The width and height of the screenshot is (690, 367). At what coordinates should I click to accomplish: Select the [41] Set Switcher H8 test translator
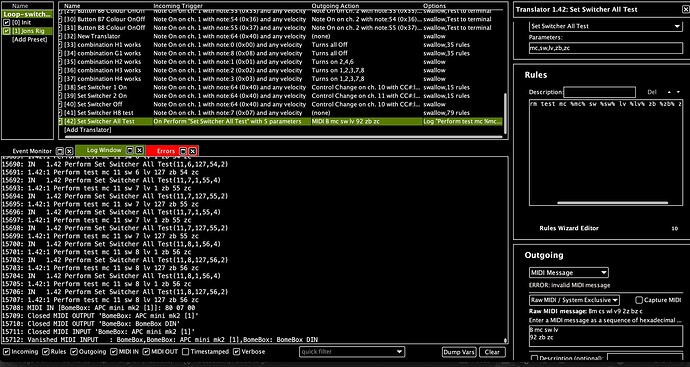click(281, 113)
